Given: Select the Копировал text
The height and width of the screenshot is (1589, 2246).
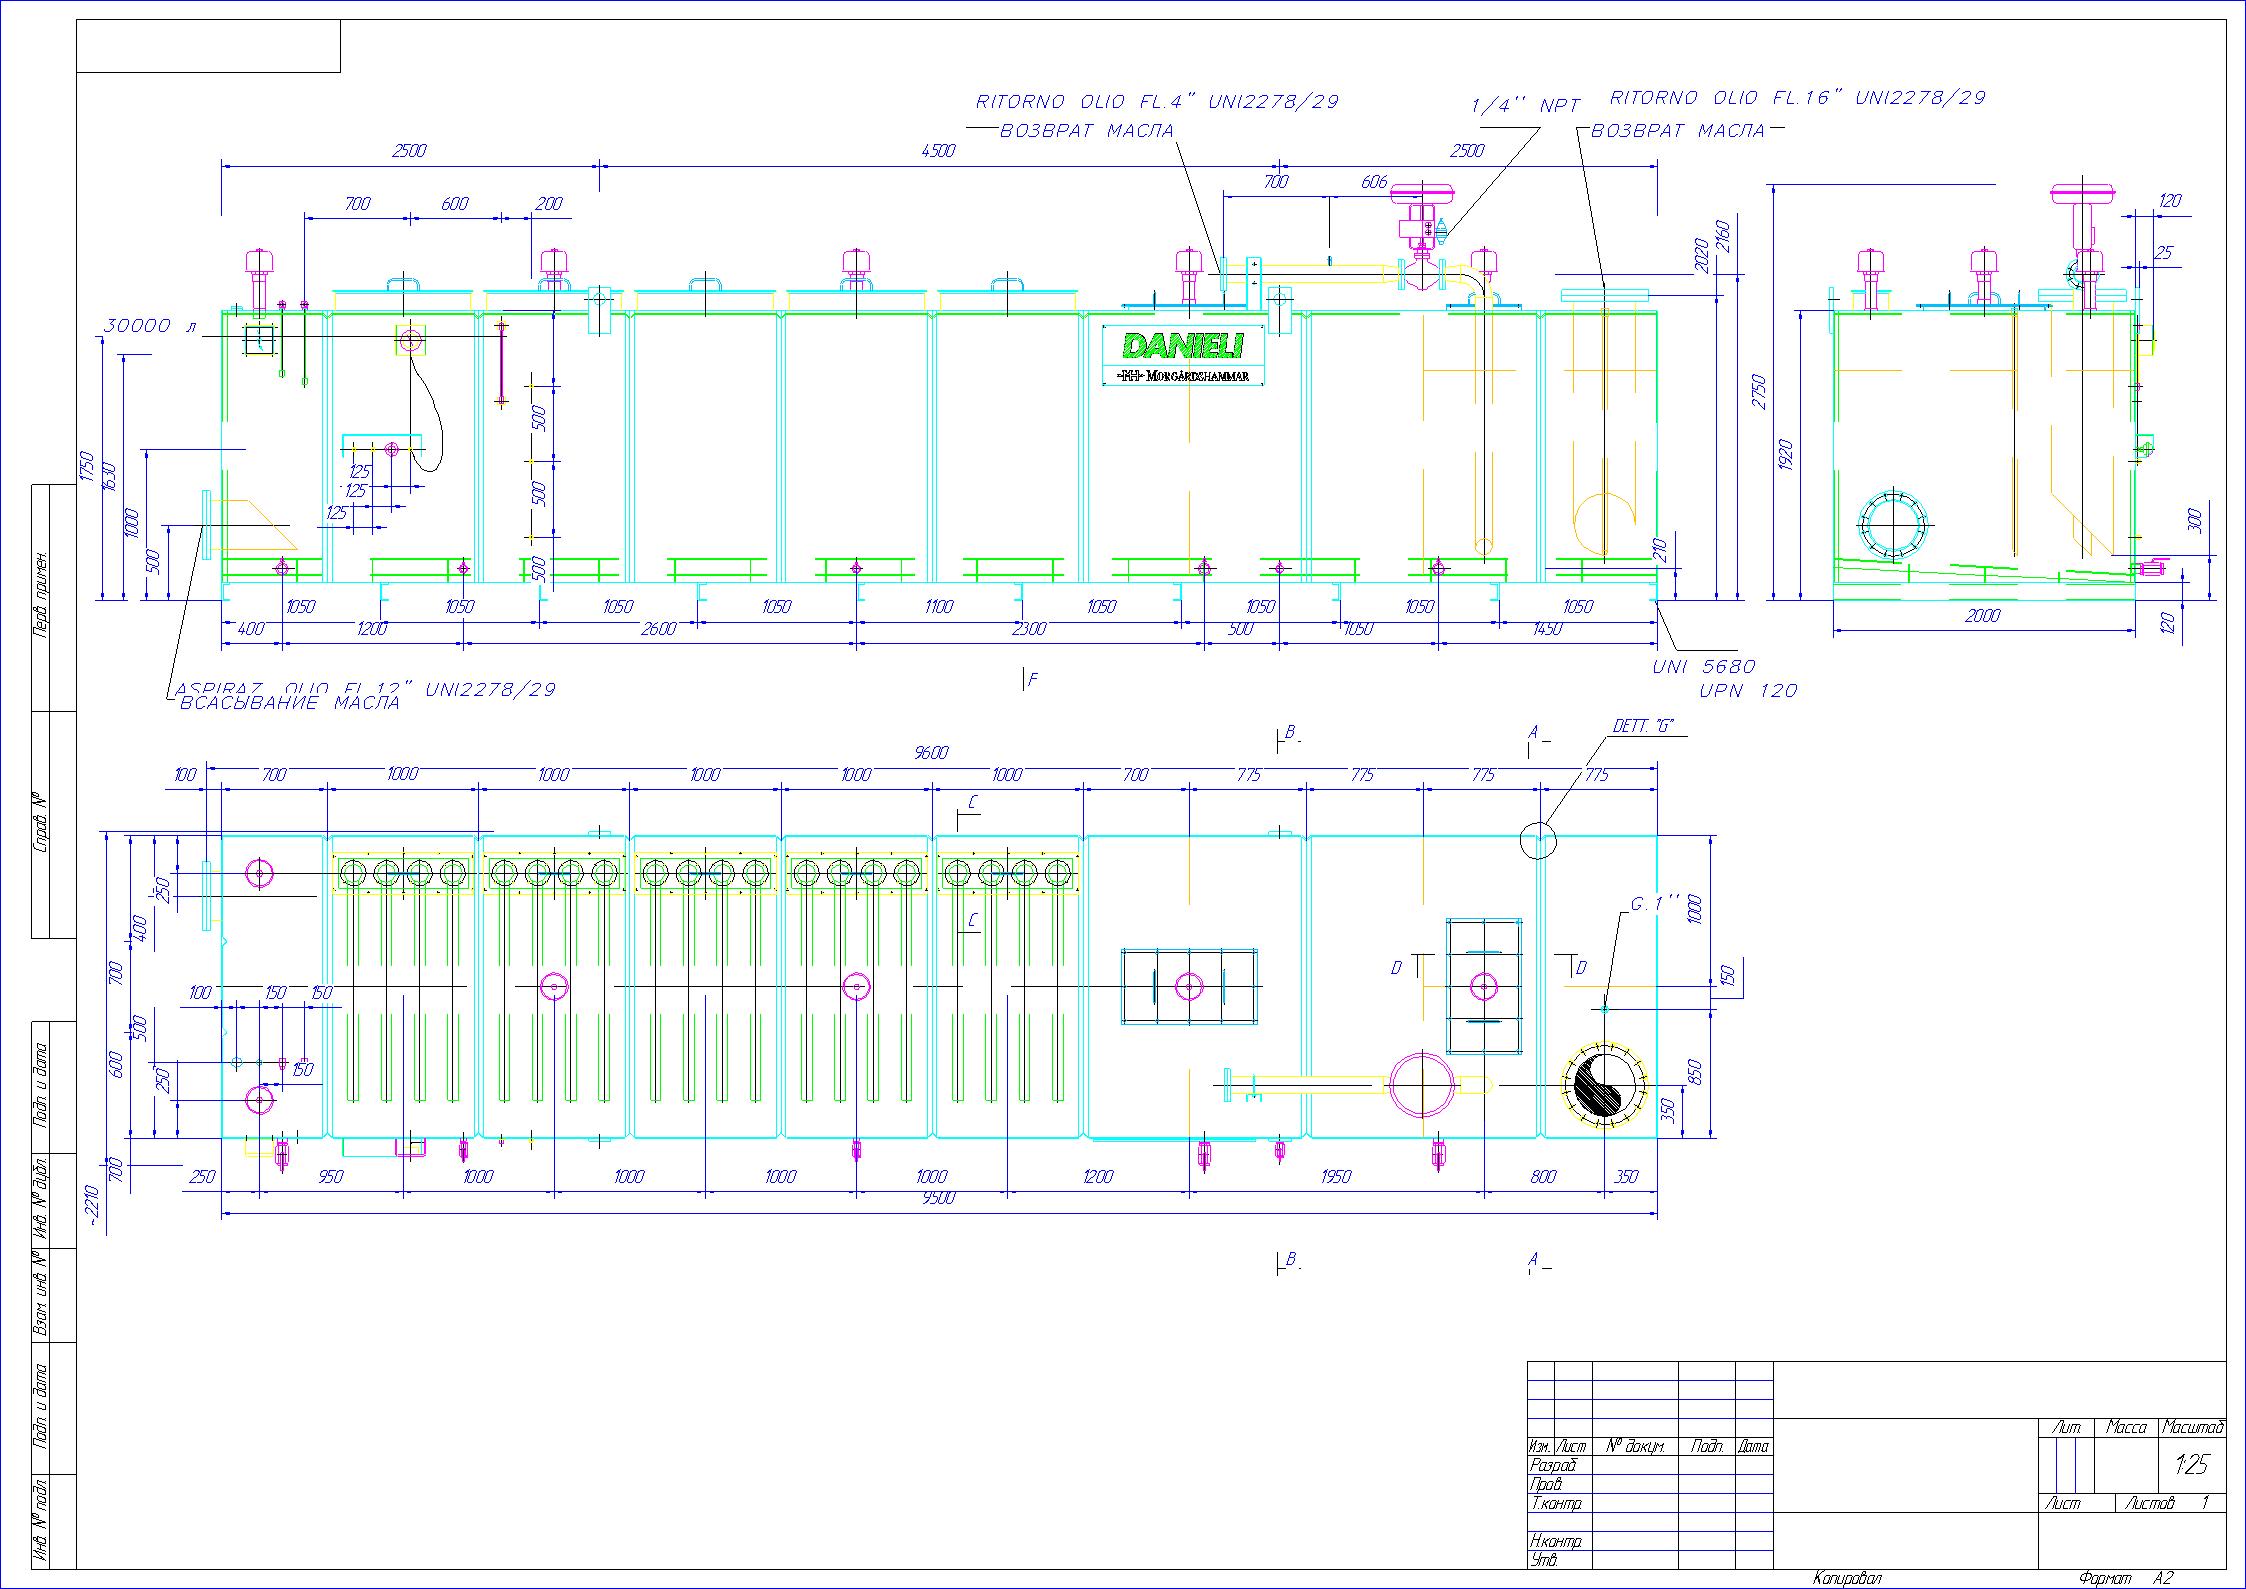Looking at the screenshot, I should (1848, 1579).
